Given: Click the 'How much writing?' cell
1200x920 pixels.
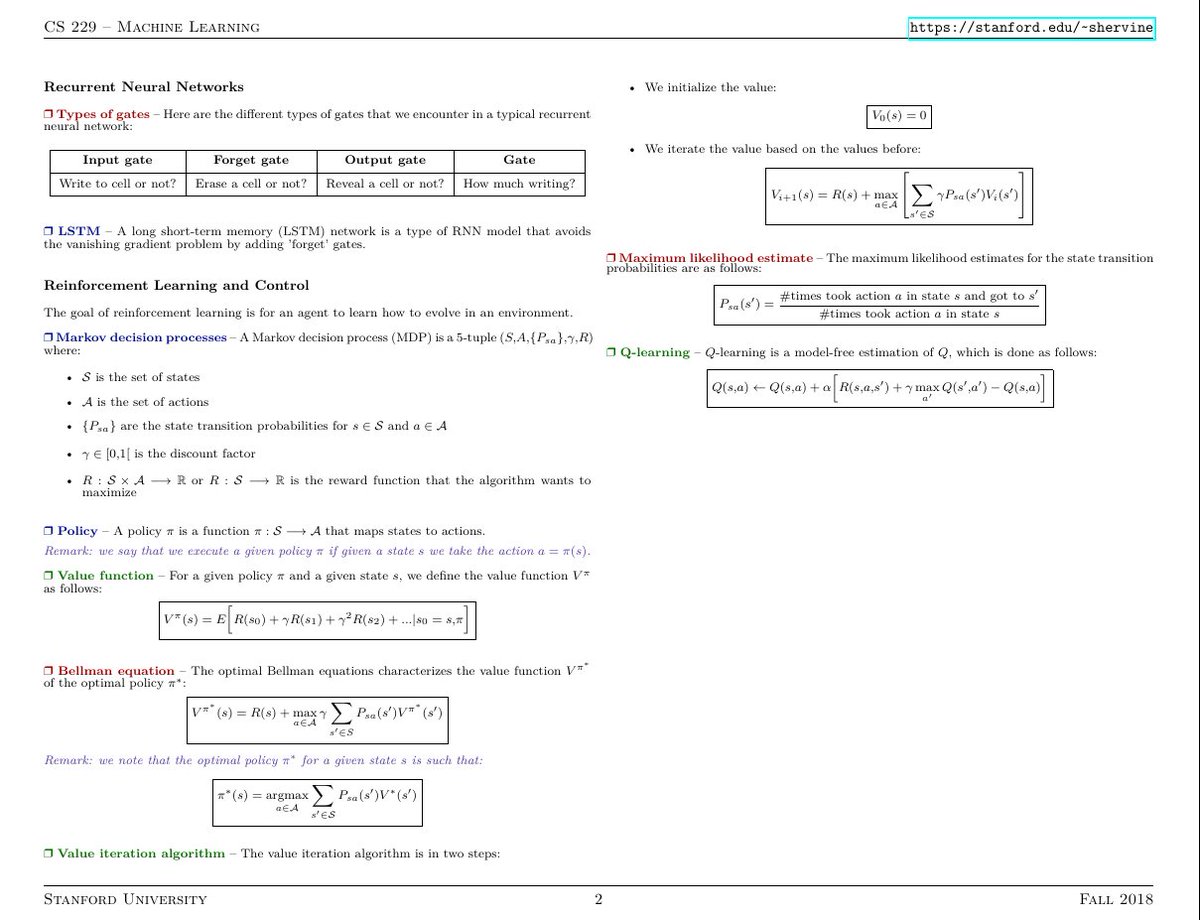Looking at the screenshot, I should [519, 184].
